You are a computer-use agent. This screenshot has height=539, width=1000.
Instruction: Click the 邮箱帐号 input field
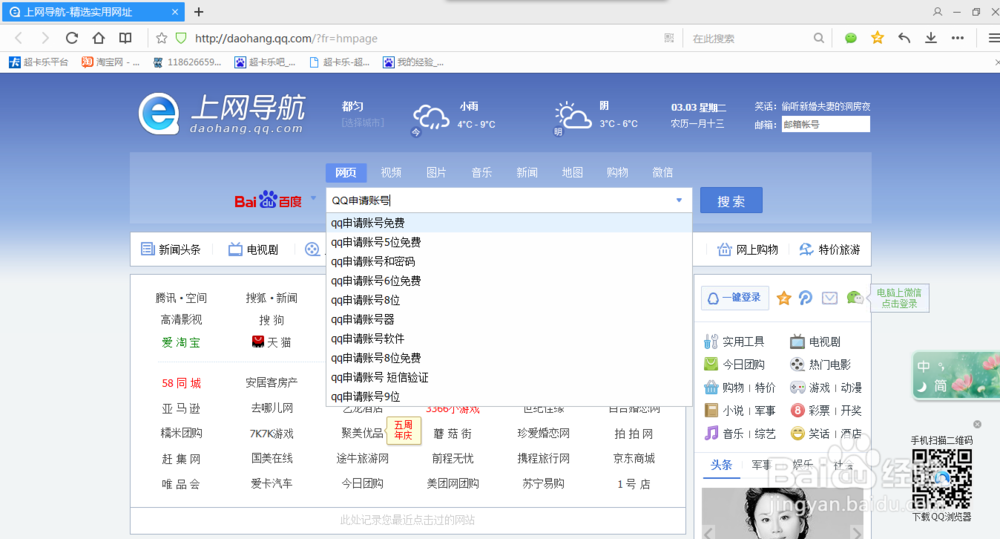826,124
